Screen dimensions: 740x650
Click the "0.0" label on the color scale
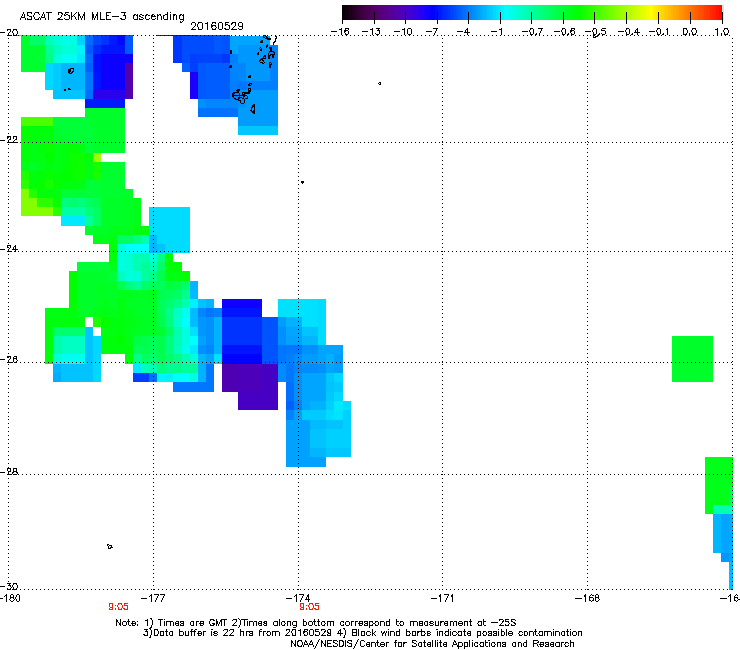click(x=690, y=32)
